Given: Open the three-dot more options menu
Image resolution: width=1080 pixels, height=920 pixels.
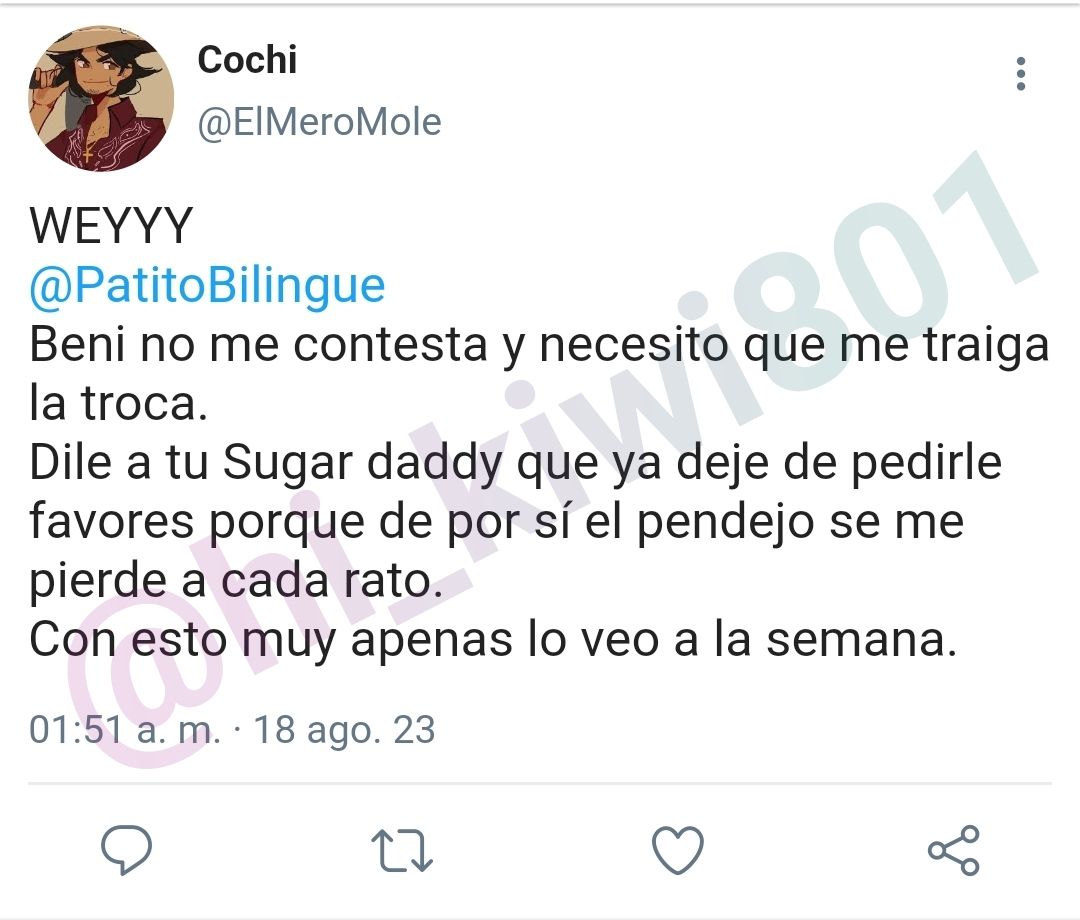Looking at the screenshot, I should click(x=1021, y=74).
